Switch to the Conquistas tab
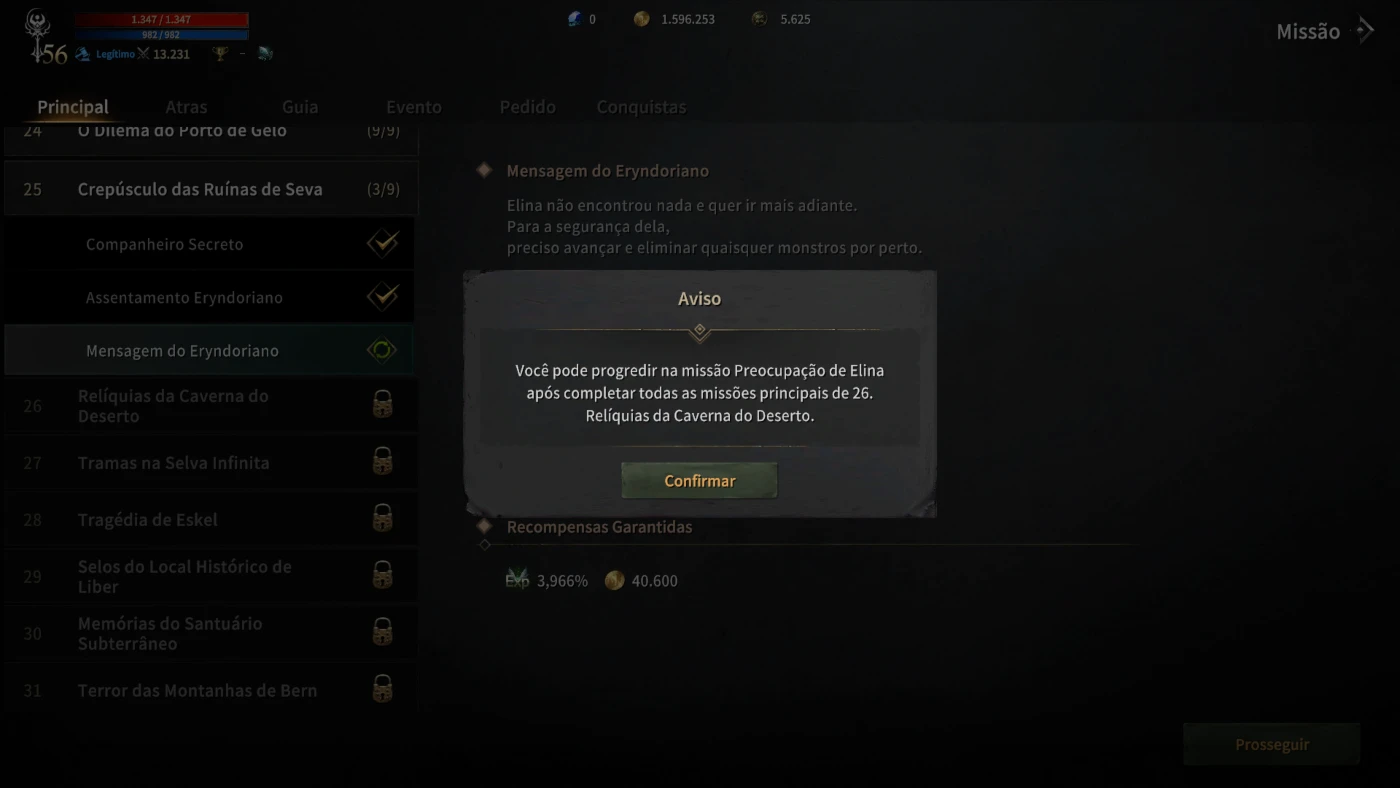This screenshot has width=1400, height=788. click(641, 107)
